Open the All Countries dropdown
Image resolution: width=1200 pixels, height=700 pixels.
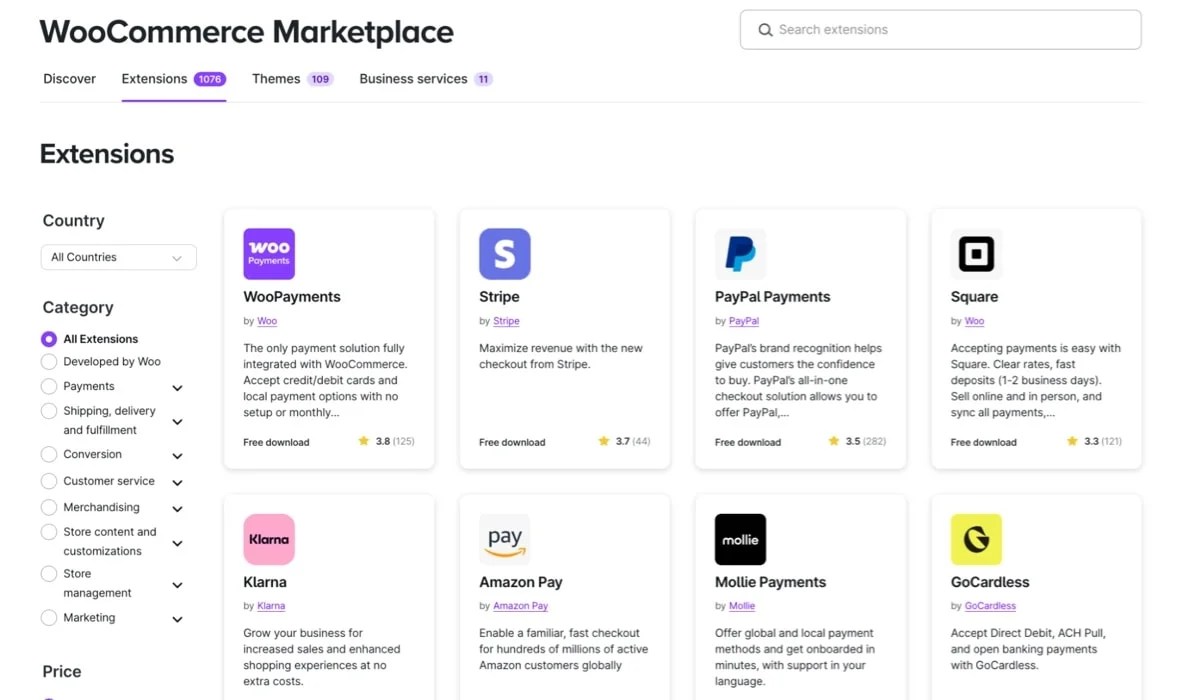pyautogui.click(x=118, y=257)
